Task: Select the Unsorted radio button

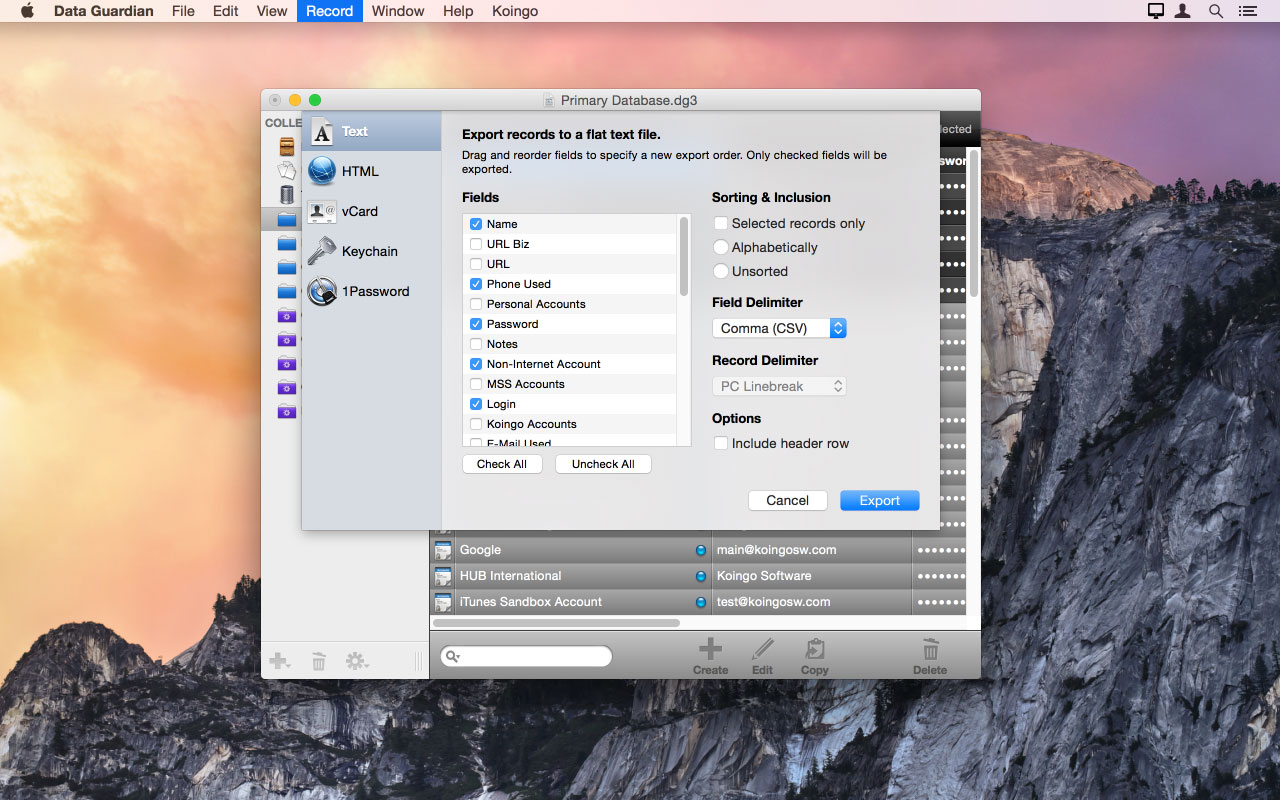Action: click(720, 271)
